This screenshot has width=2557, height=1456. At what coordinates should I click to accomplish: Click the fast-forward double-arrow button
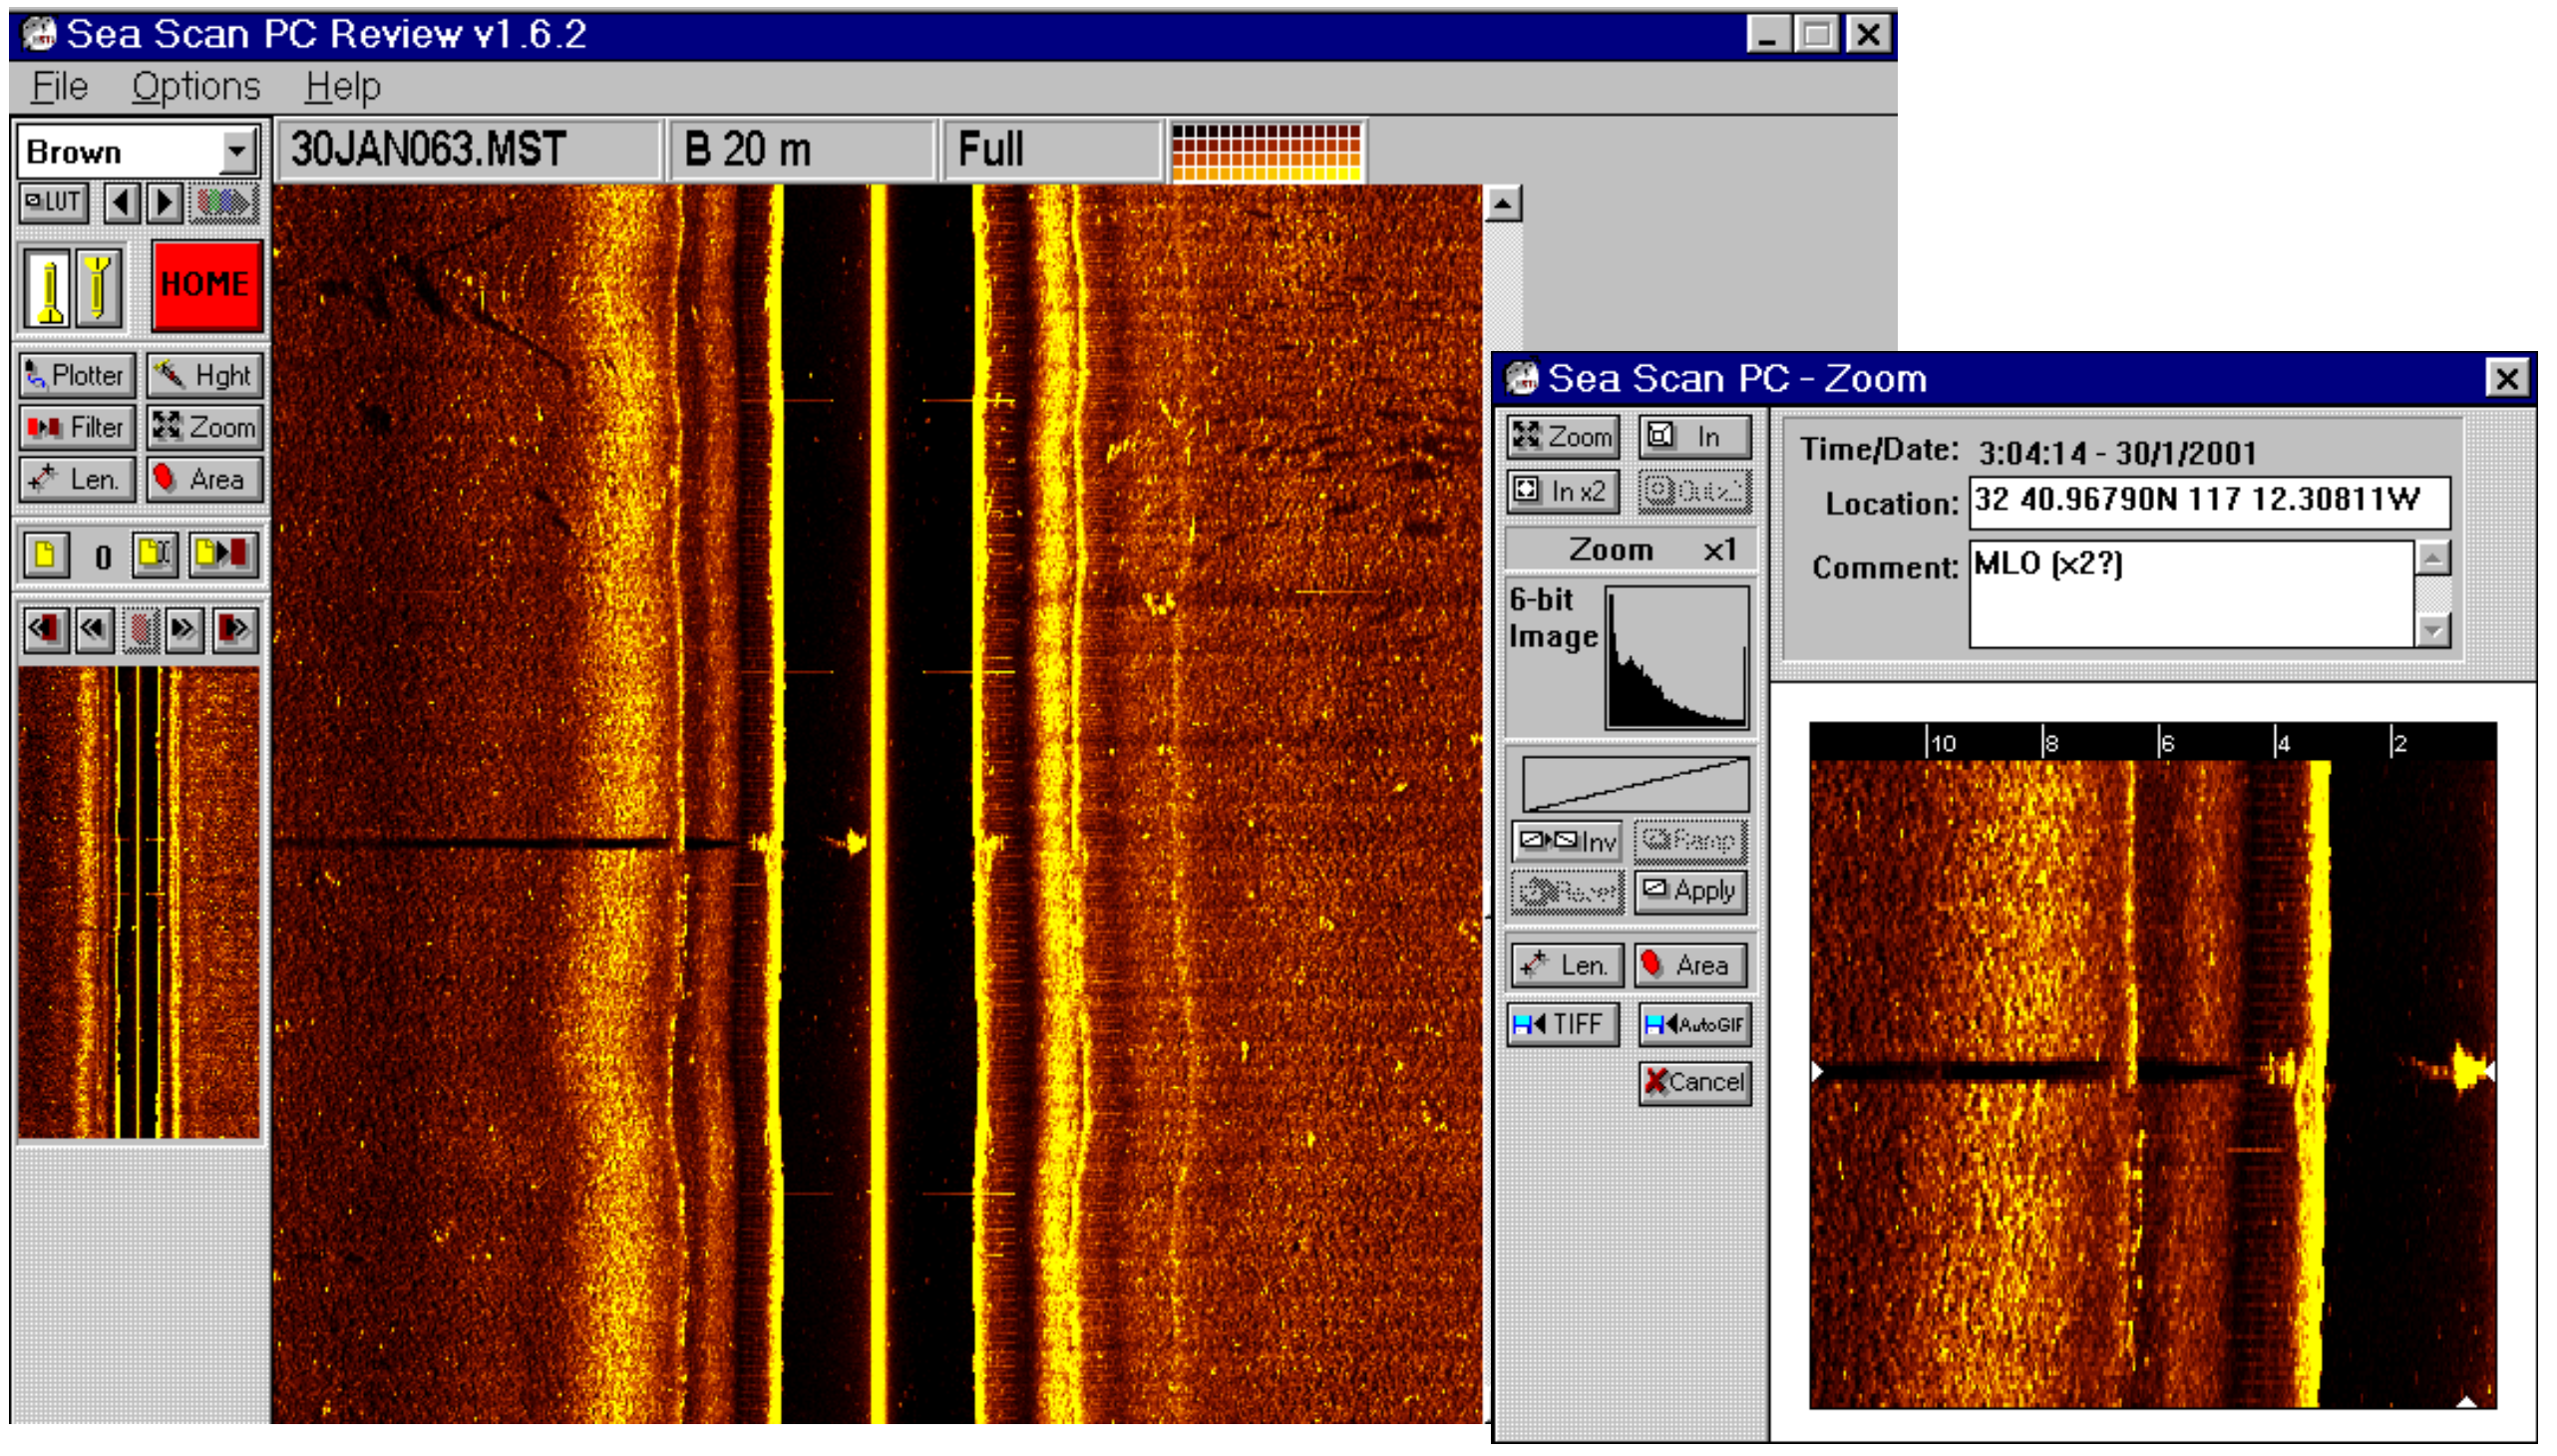pos(185,630)
